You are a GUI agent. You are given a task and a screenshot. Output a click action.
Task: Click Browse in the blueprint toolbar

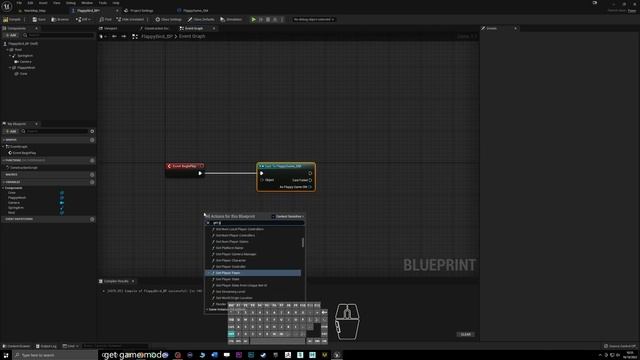(x=60, y=19)
